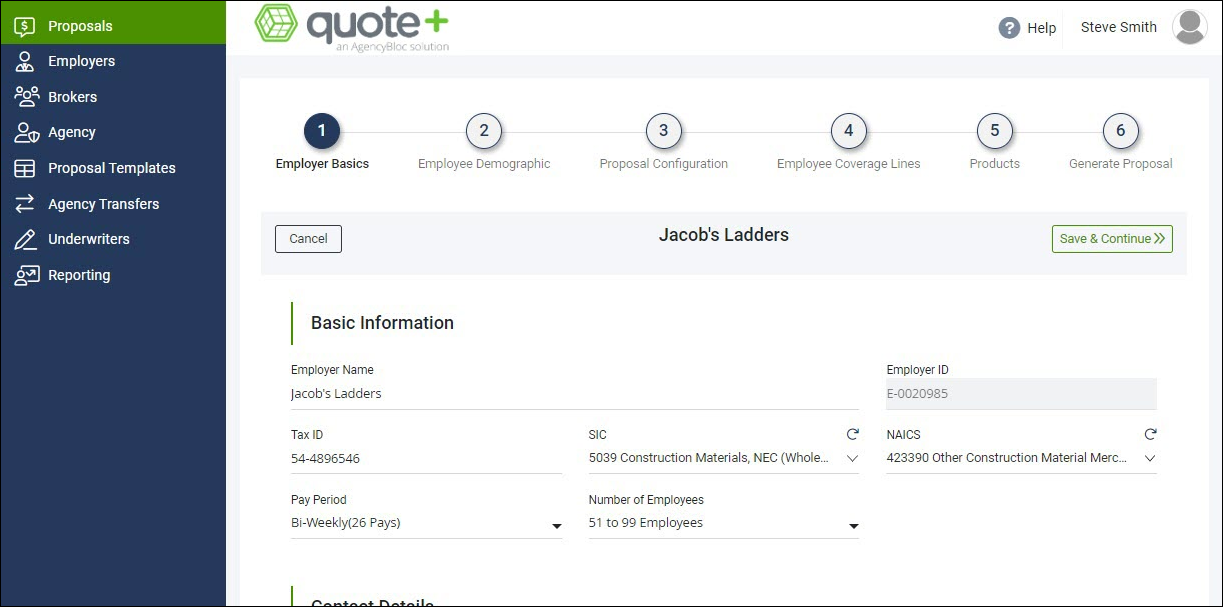Viewport: 1223px width, 607px height.
Task: Click the Save & Continue button
Action: point(1111,239)
